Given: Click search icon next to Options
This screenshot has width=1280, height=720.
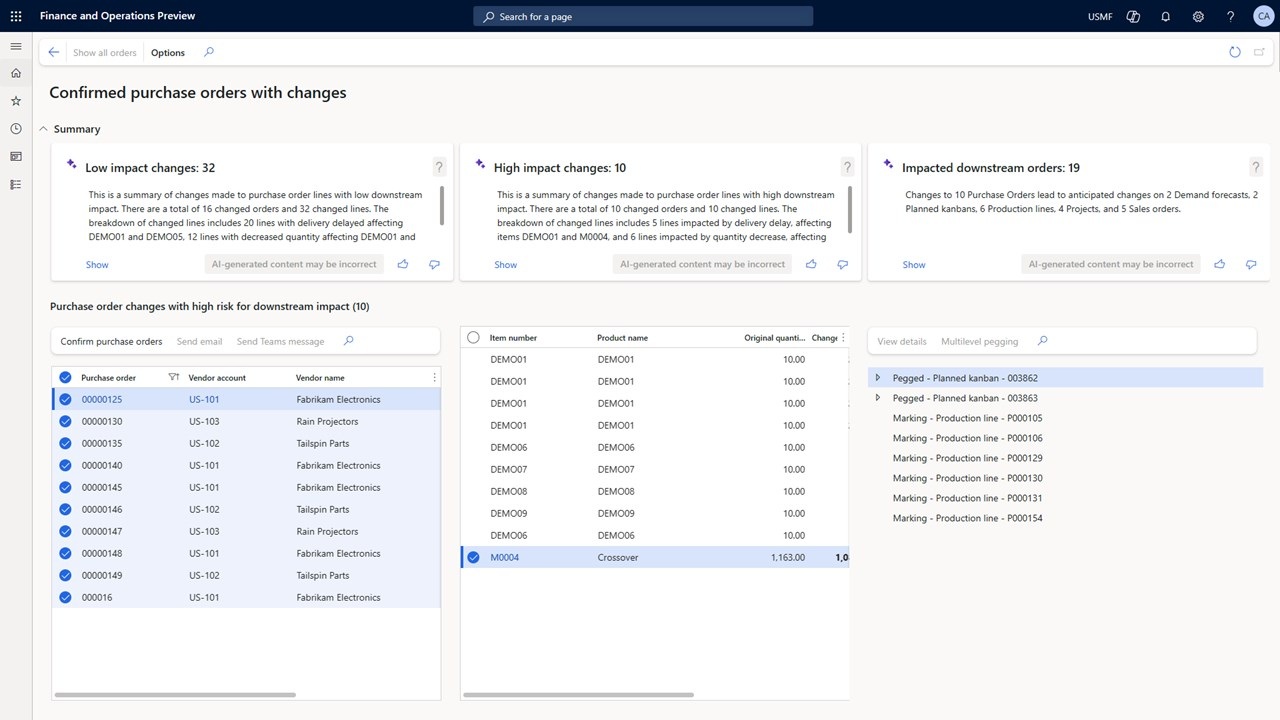Looking at the screenshot, I should [209, 53].
